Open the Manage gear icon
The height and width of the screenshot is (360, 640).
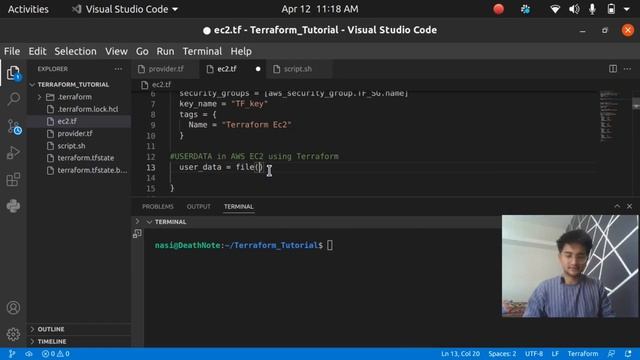point(13,334)
